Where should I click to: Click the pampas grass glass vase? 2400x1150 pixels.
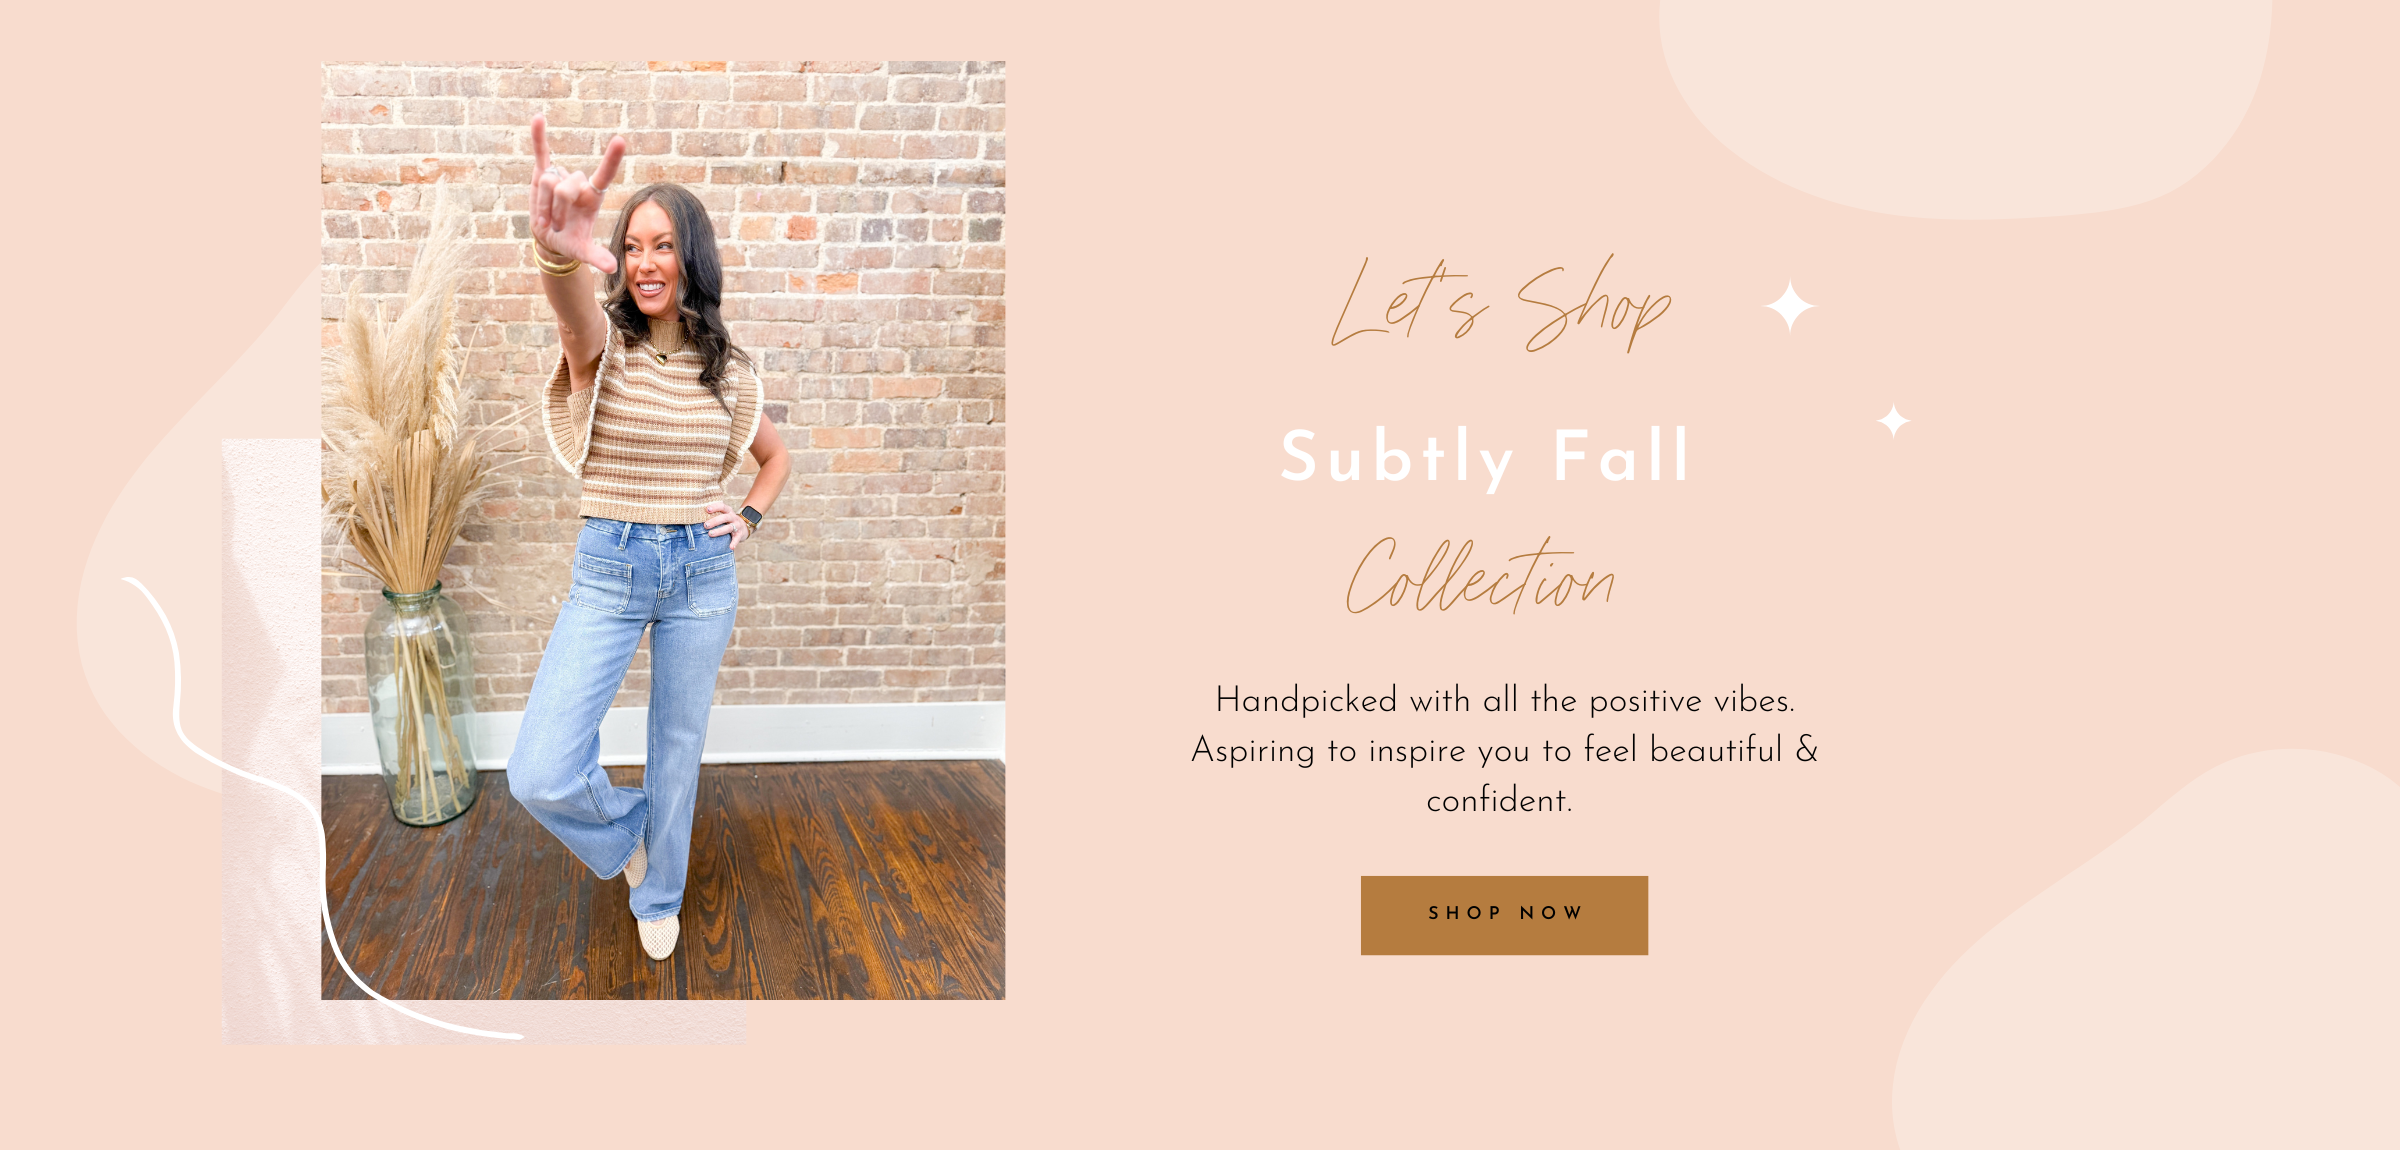(x=422, y=705)
